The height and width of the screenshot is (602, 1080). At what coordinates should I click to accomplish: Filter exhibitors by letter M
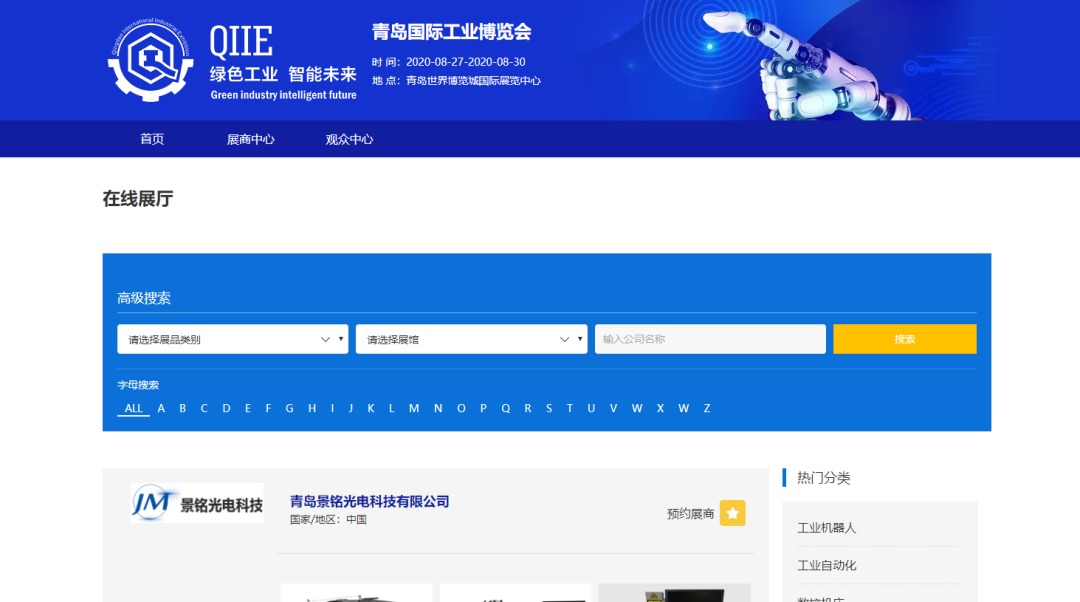point(414,408)
